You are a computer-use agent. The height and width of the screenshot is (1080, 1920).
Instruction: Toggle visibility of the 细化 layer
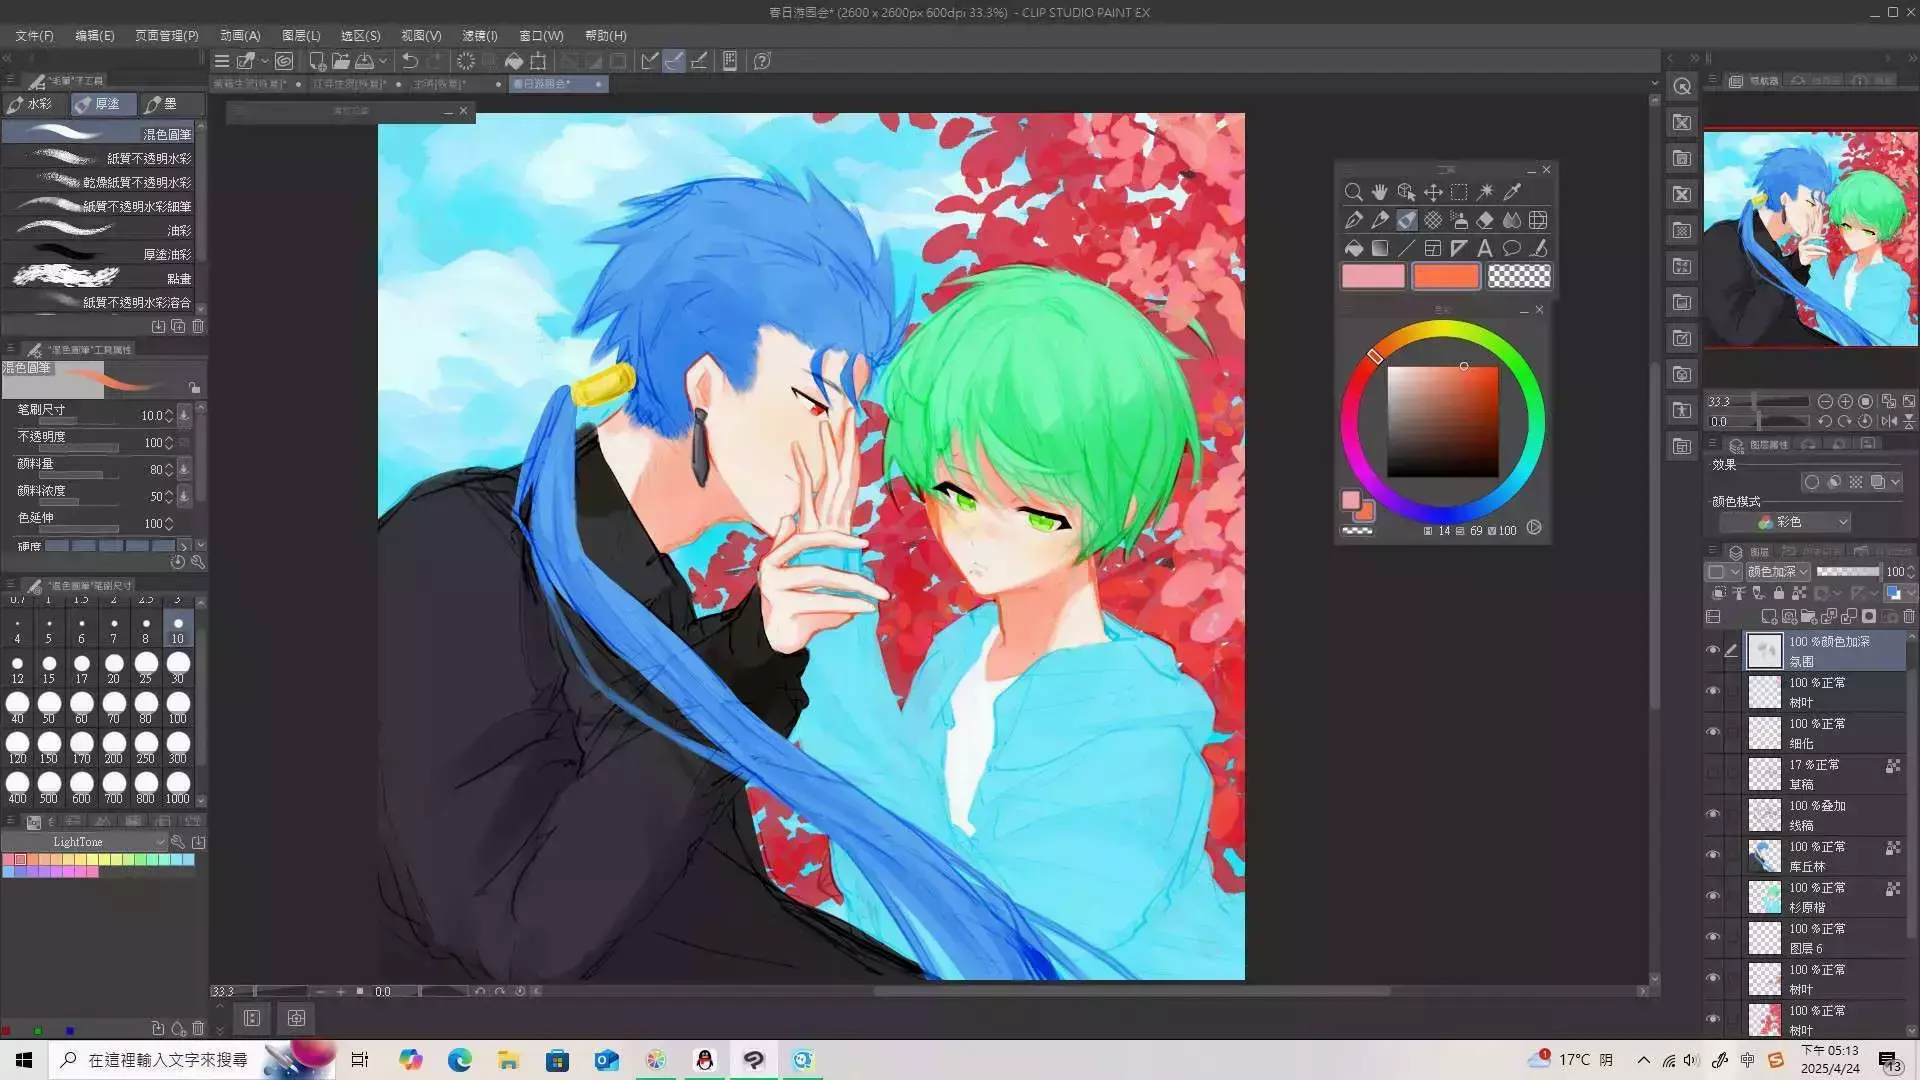(1713, 732)
